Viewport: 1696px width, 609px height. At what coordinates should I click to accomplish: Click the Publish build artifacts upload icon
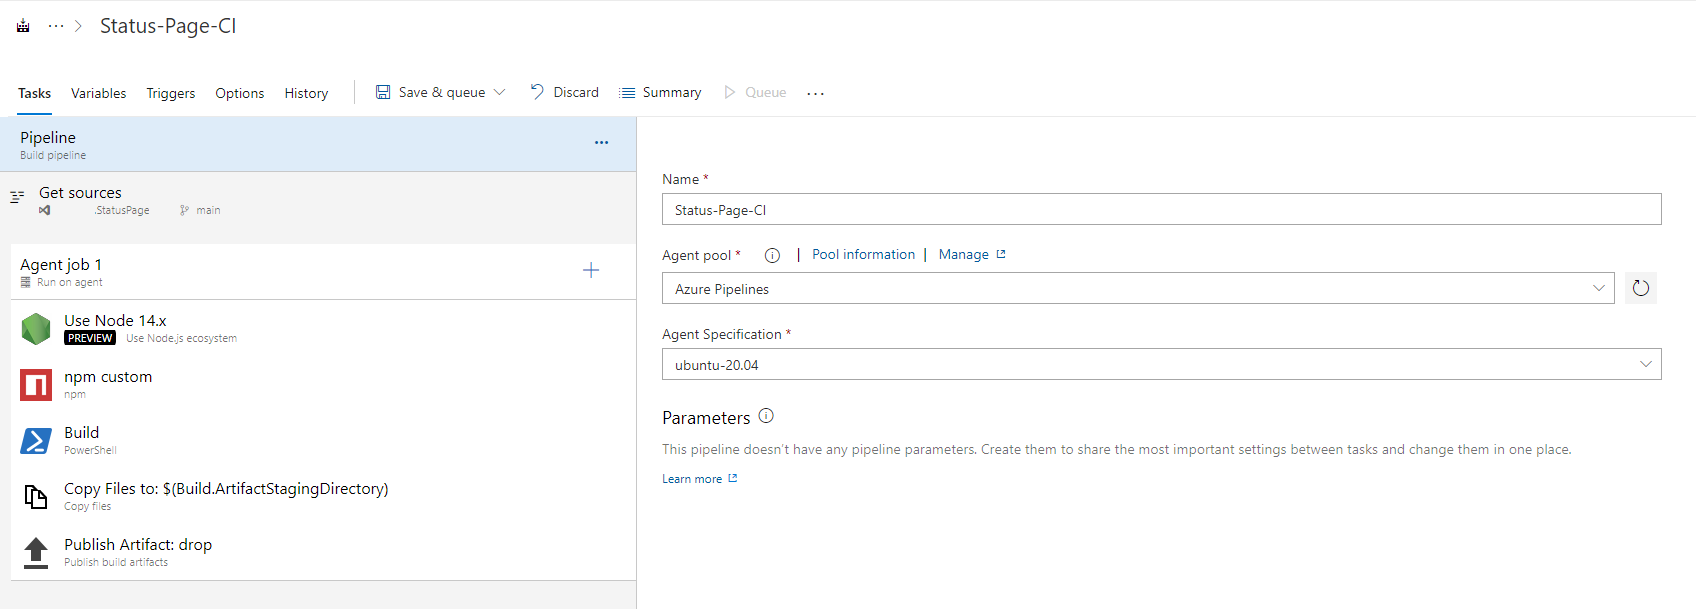point(36,552)
